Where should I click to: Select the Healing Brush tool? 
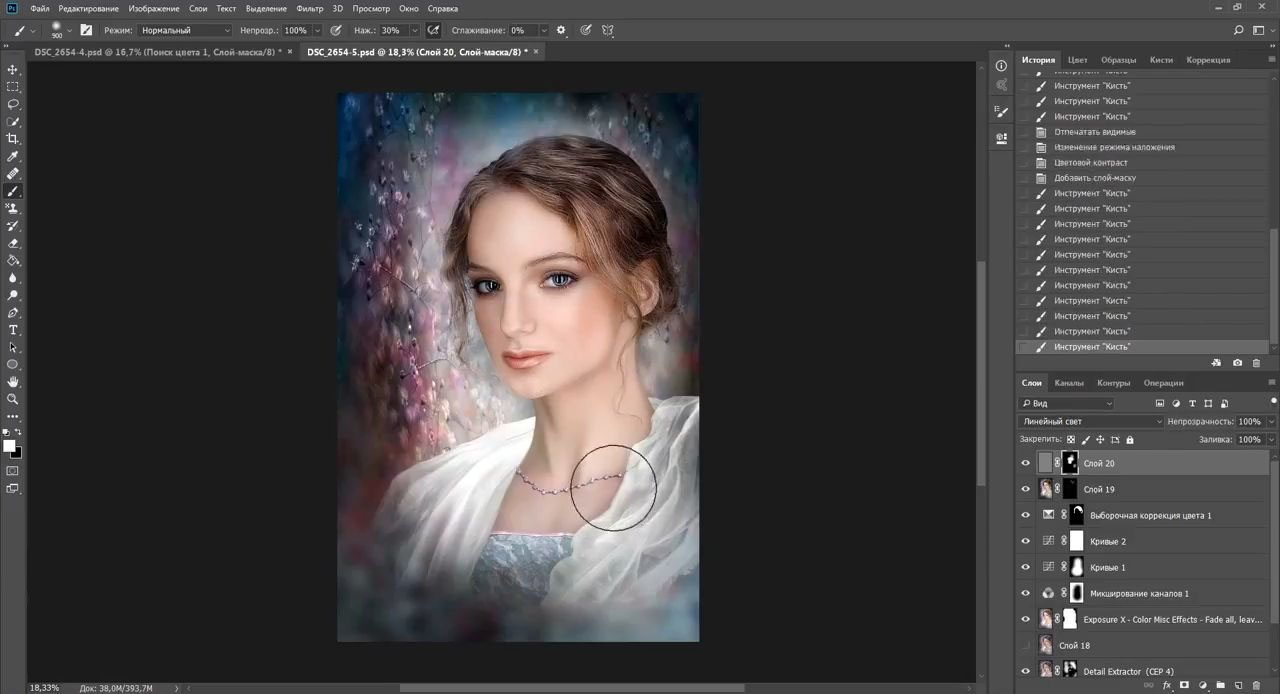13,174
